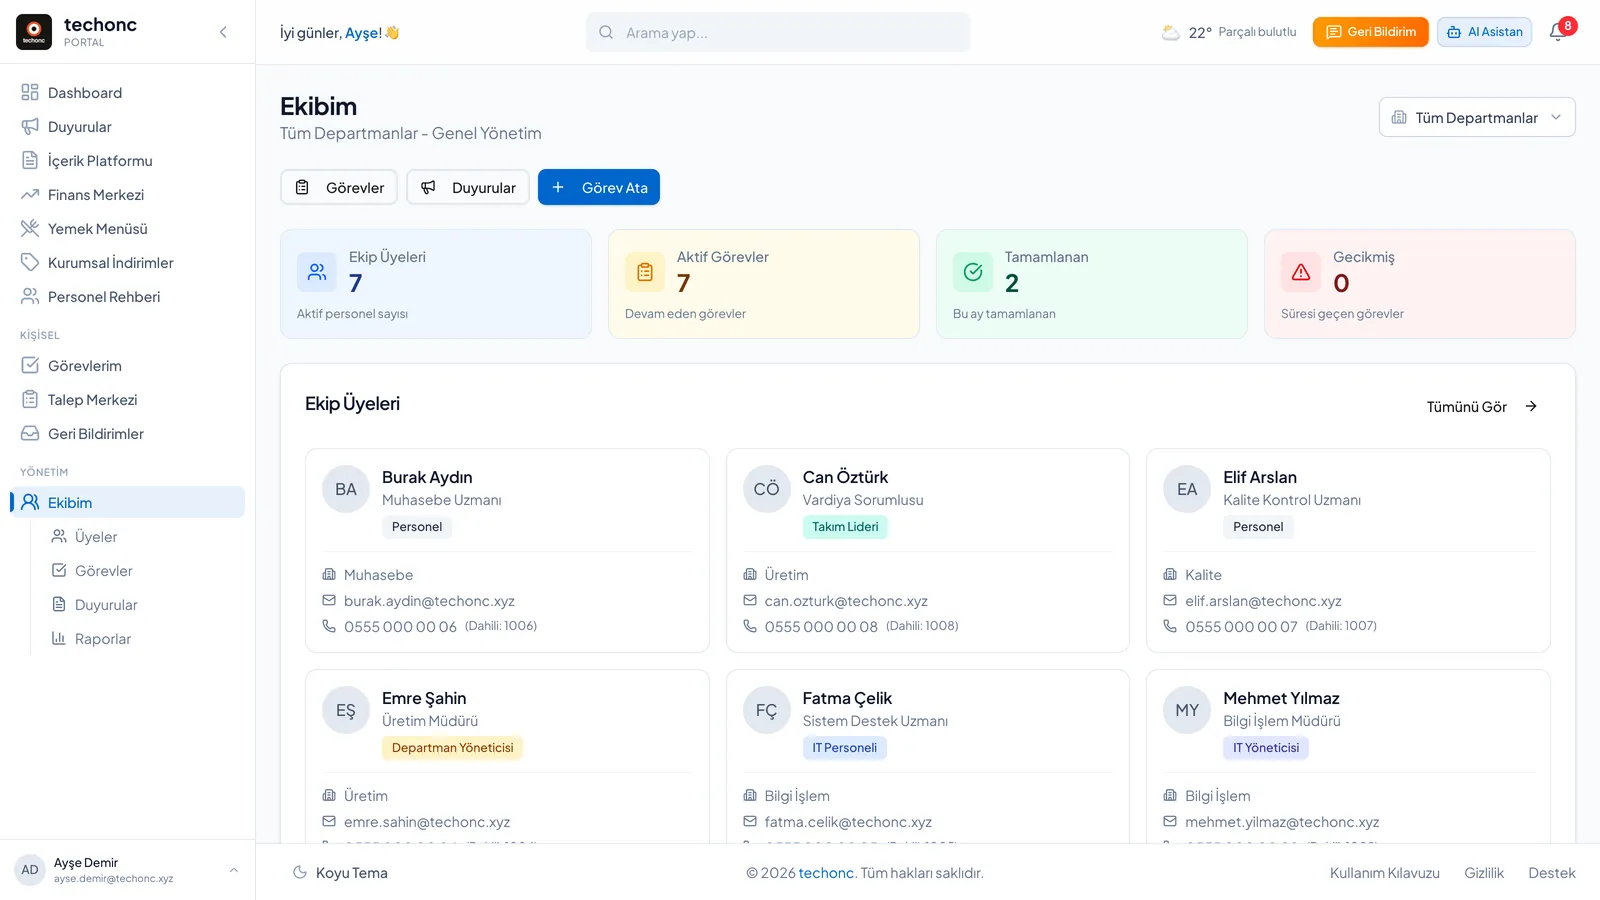1600x900 pixels.
Task: Click the Geri Bildirim orange button
Action: click(x=1370, y=32)
